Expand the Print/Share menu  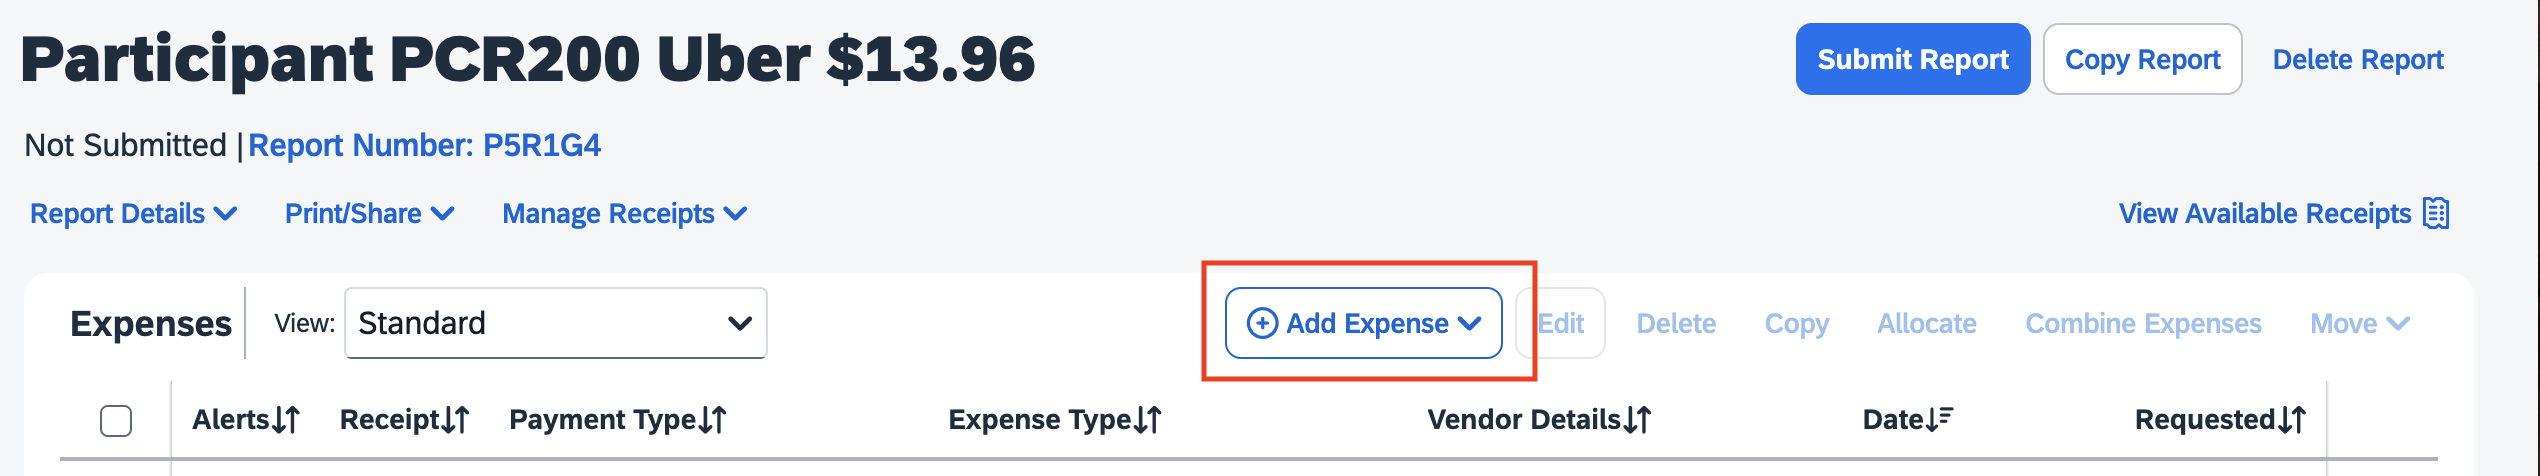pos(370,214)
